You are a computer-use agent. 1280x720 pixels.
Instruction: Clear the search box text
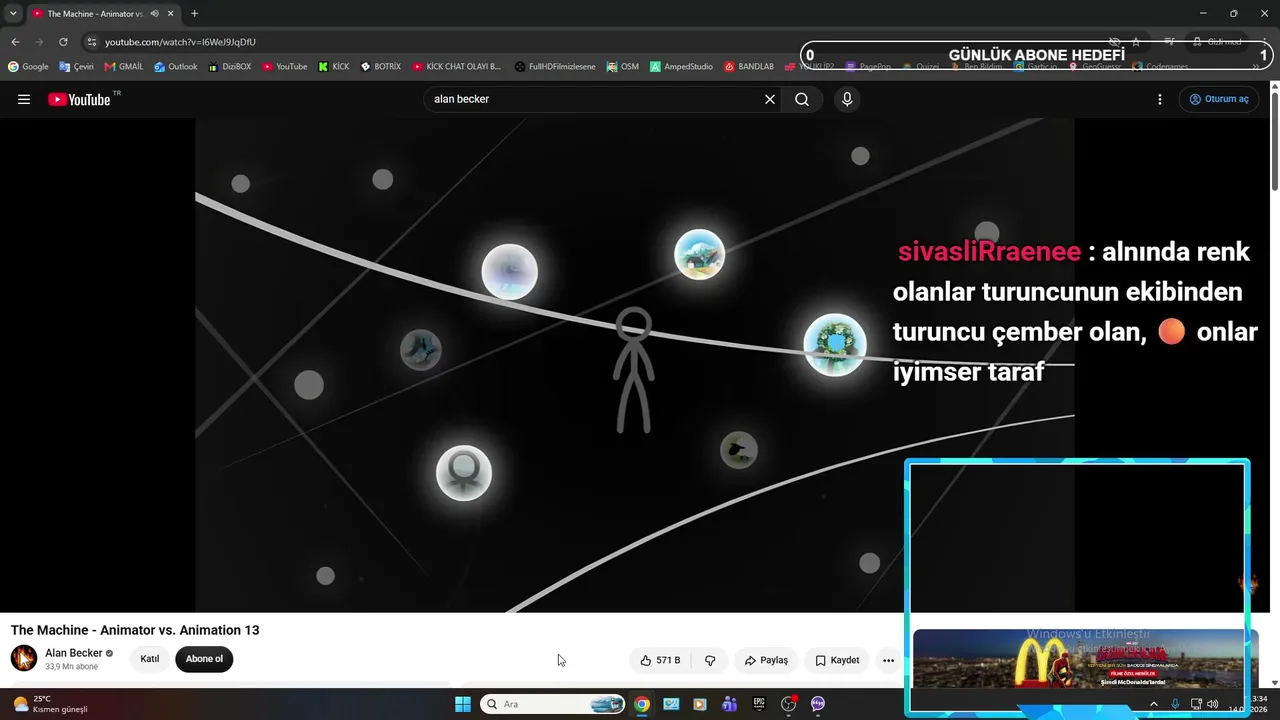770,99
